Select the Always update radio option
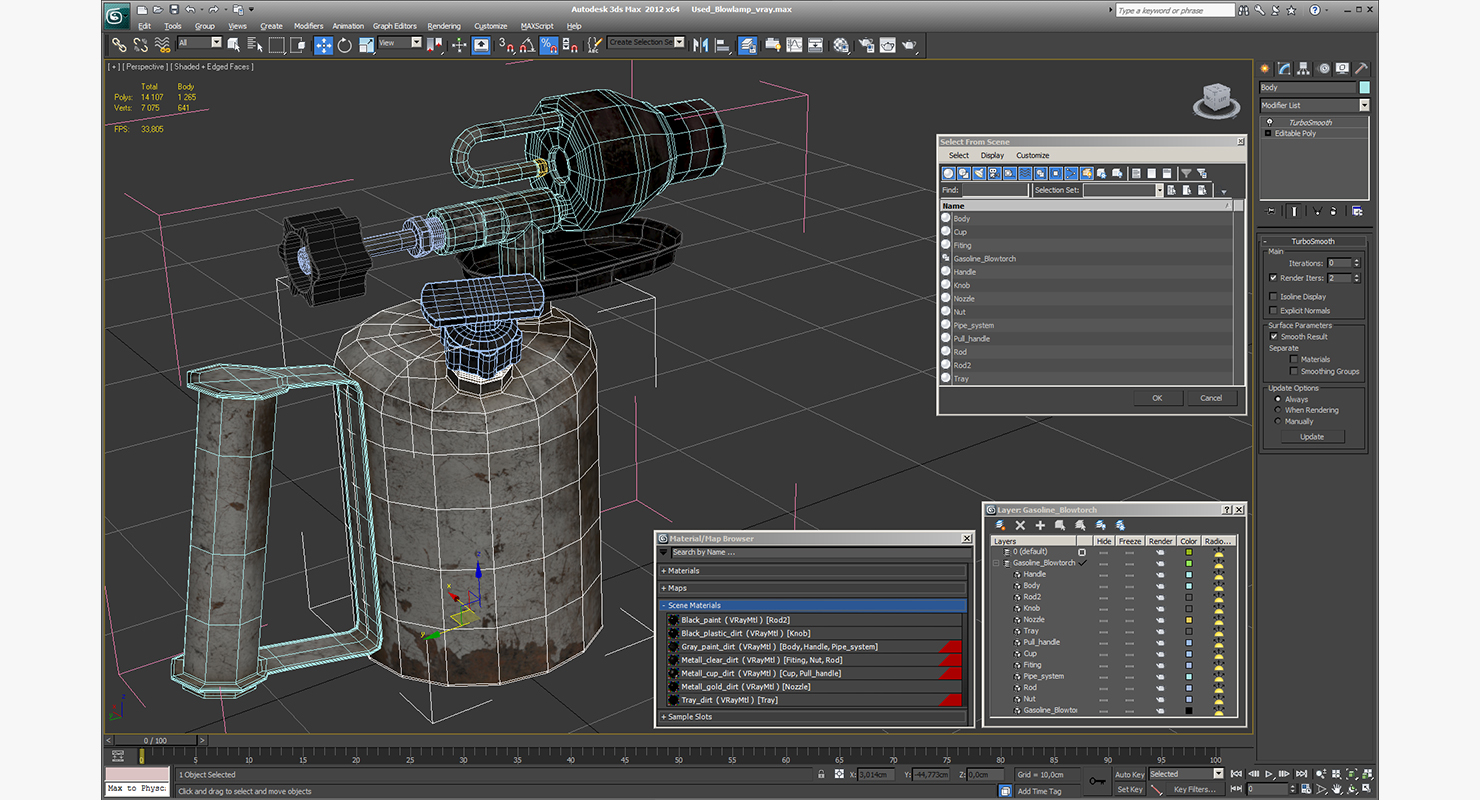The height and width of the screenshot is (800, 1480). [1277, 399]
